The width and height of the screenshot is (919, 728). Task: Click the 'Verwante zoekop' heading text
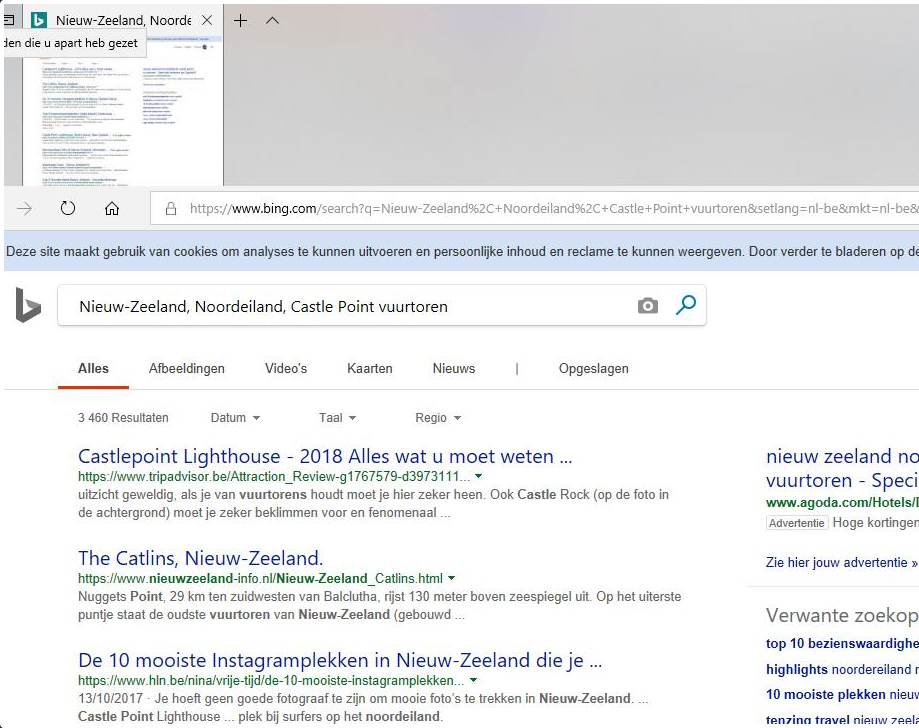pyautogui.click(x=842, y=615)
